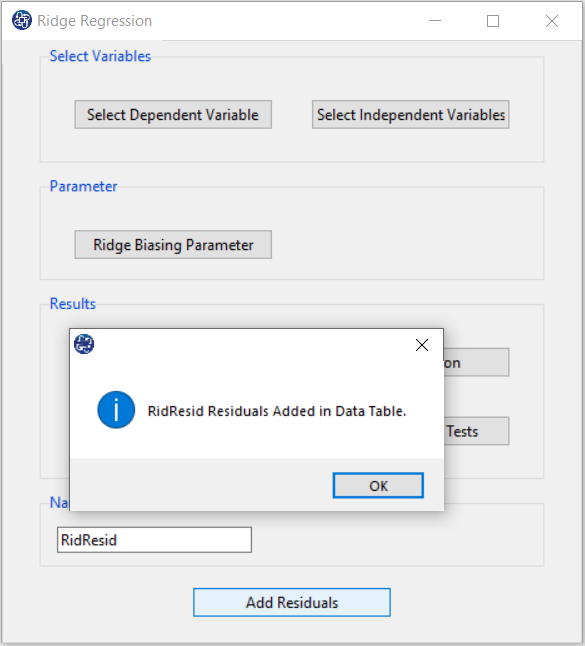Image resolution: width=585 pixels, height=646 pixels.
Task: Confirm the message with the OK button
Action: coord(378,486)
